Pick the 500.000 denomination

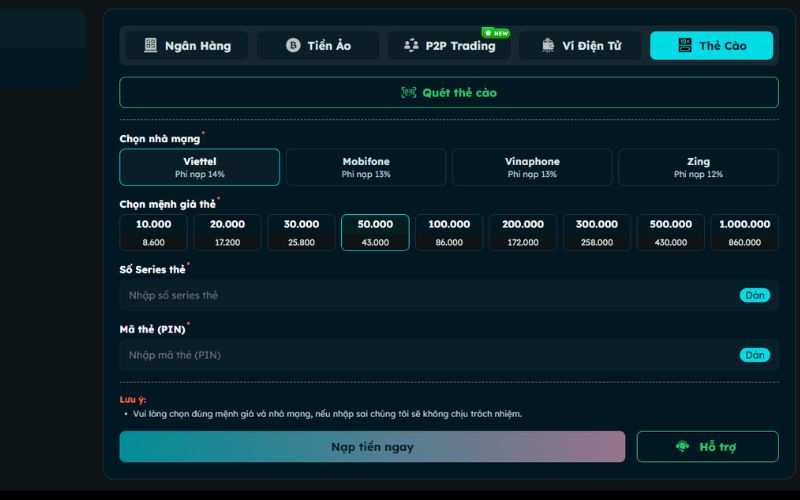click(x=670, y=233)
